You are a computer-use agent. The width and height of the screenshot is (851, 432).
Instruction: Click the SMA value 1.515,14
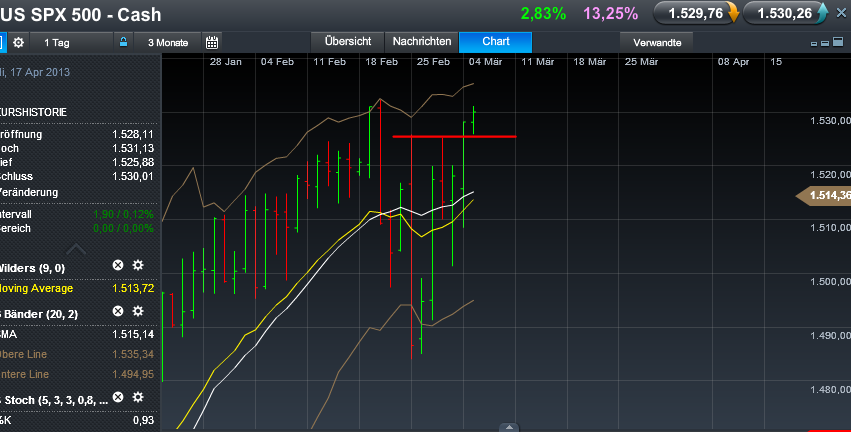(133, 334)
